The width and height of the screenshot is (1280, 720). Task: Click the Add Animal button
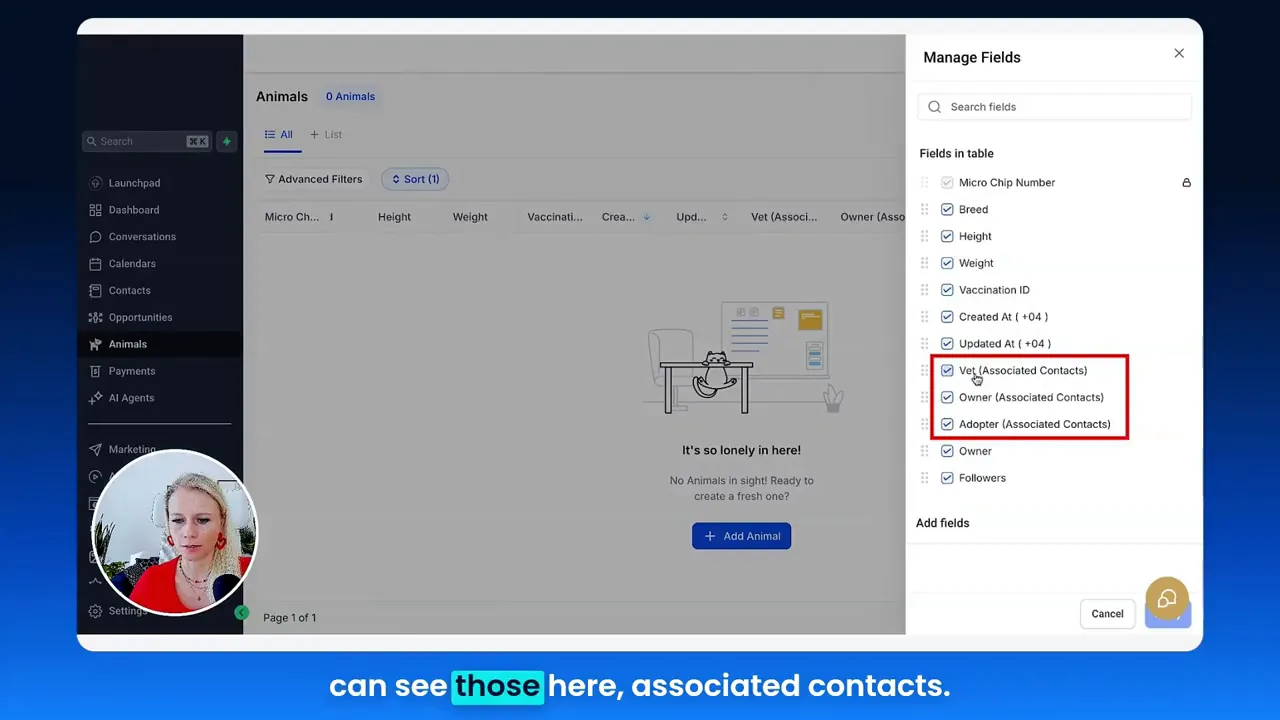click(x=741, y=535)
